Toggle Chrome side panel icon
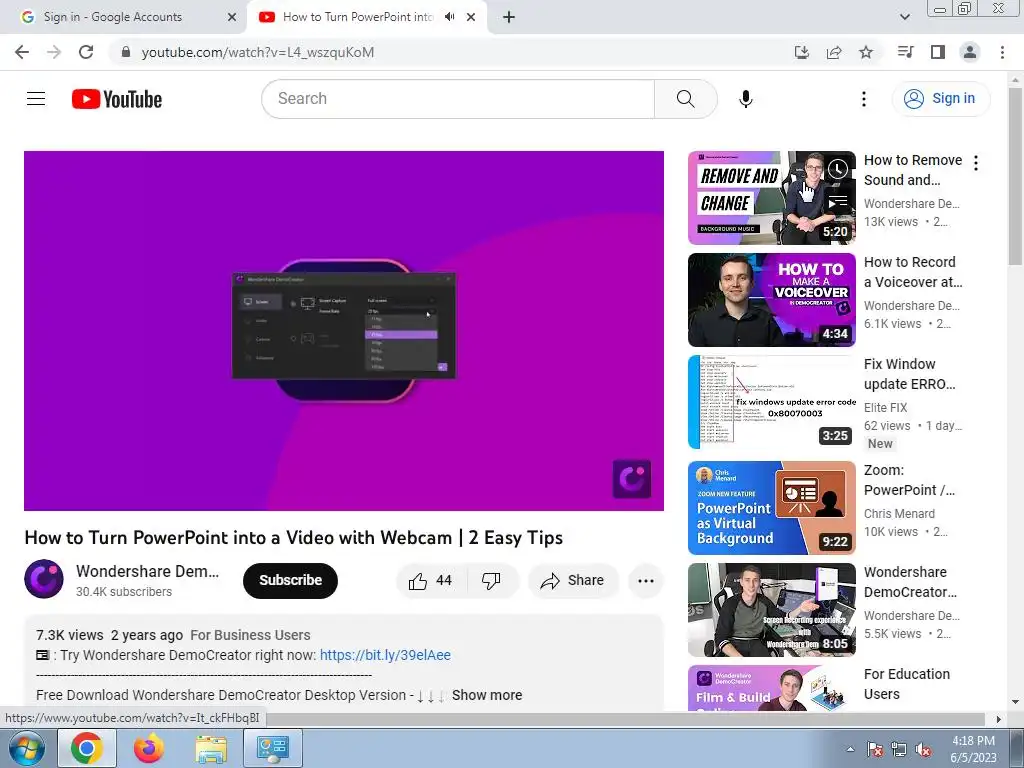 tap(938, 52)
